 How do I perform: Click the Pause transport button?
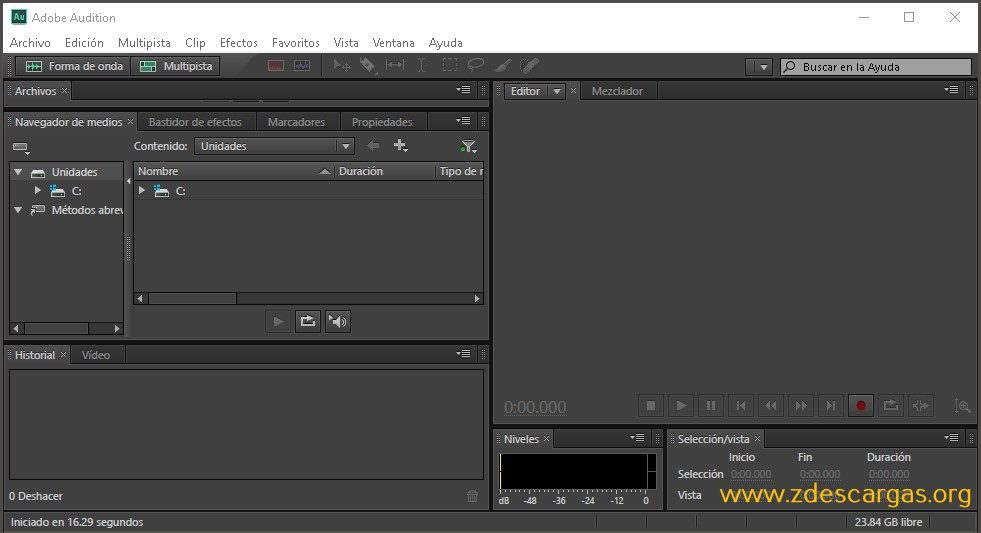[x=711, y=406]
